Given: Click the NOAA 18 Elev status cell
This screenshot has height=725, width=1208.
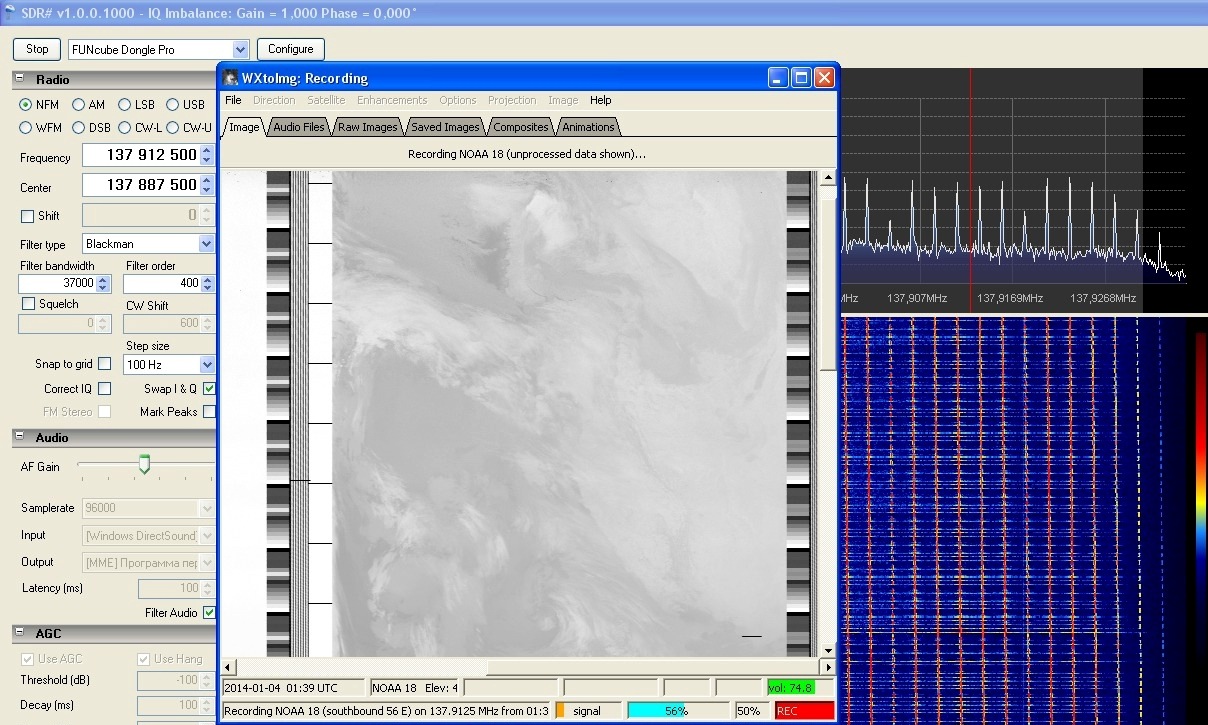Looking at the screenshot, I should pyautogui.click(x=414, y=687).
